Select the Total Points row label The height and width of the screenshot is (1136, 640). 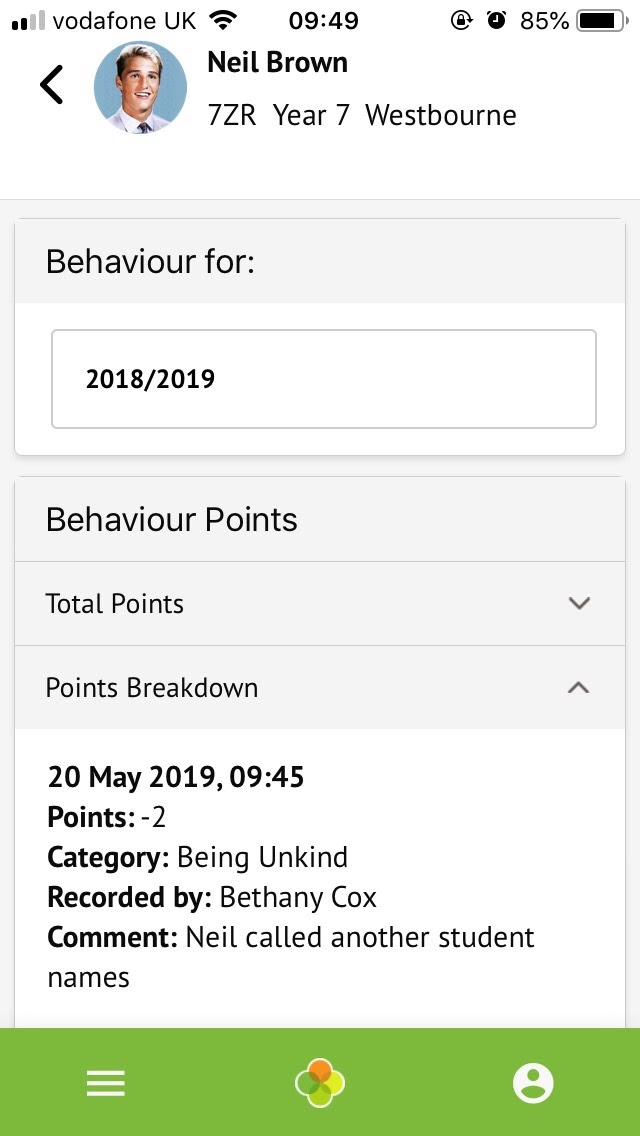115,604
